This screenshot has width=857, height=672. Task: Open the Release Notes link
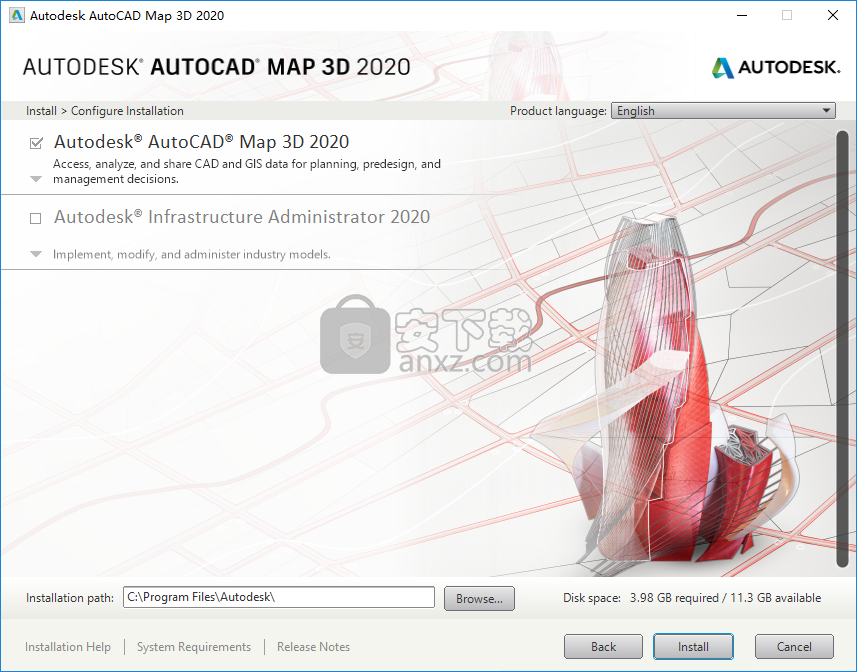(x=313, y=646)
